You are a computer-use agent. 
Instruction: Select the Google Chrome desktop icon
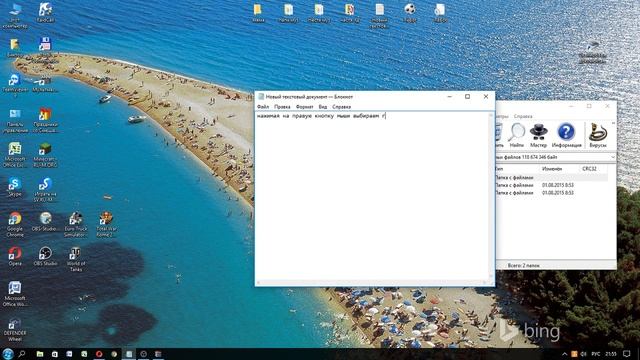pos(15,224)
